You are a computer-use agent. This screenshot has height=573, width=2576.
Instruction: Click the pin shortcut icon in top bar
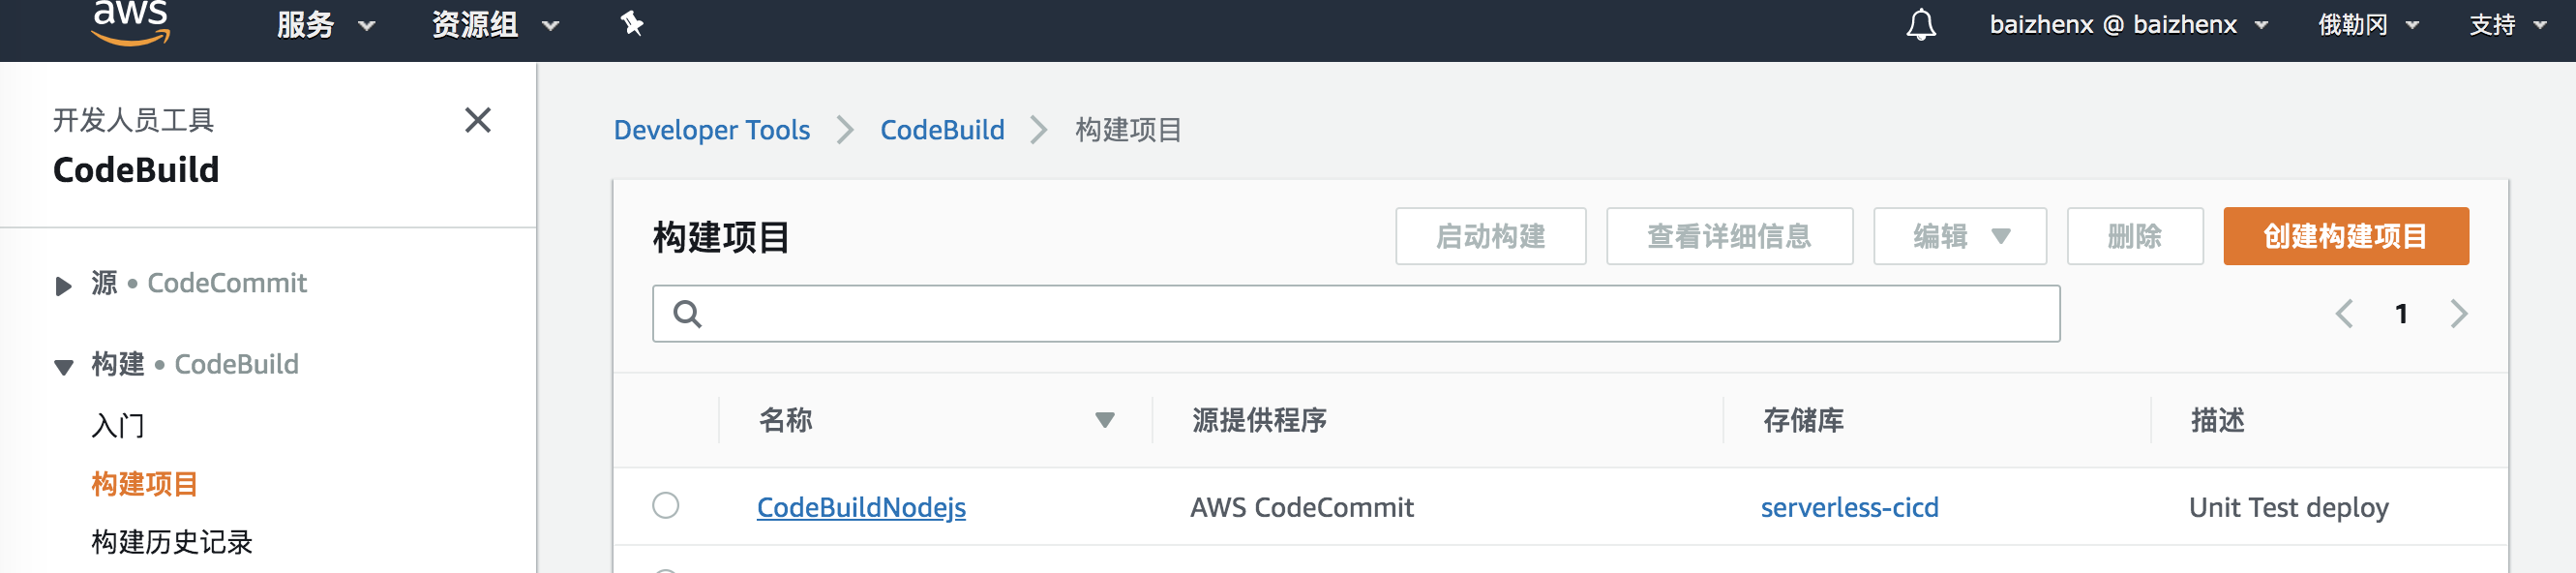632,23
